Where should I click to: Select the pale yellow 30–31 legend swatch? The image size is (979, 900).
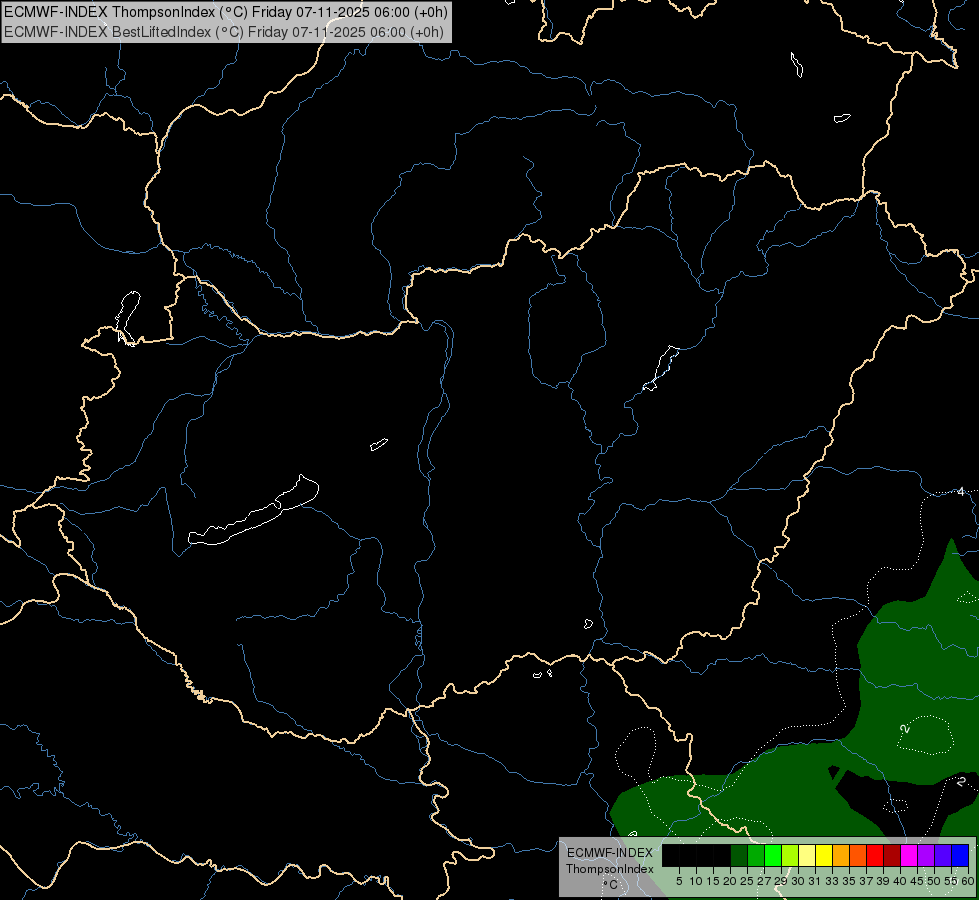(807, 855)
